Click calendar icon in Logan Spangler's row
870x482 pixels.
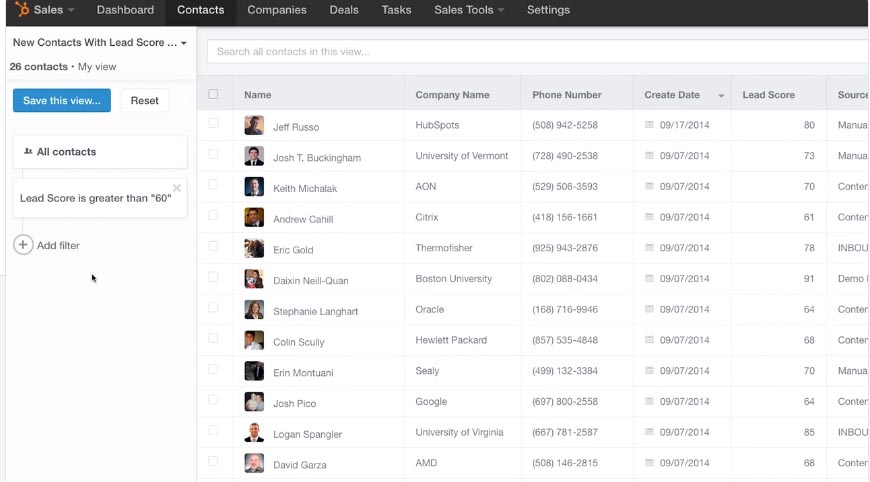click(x=649, y=432)
